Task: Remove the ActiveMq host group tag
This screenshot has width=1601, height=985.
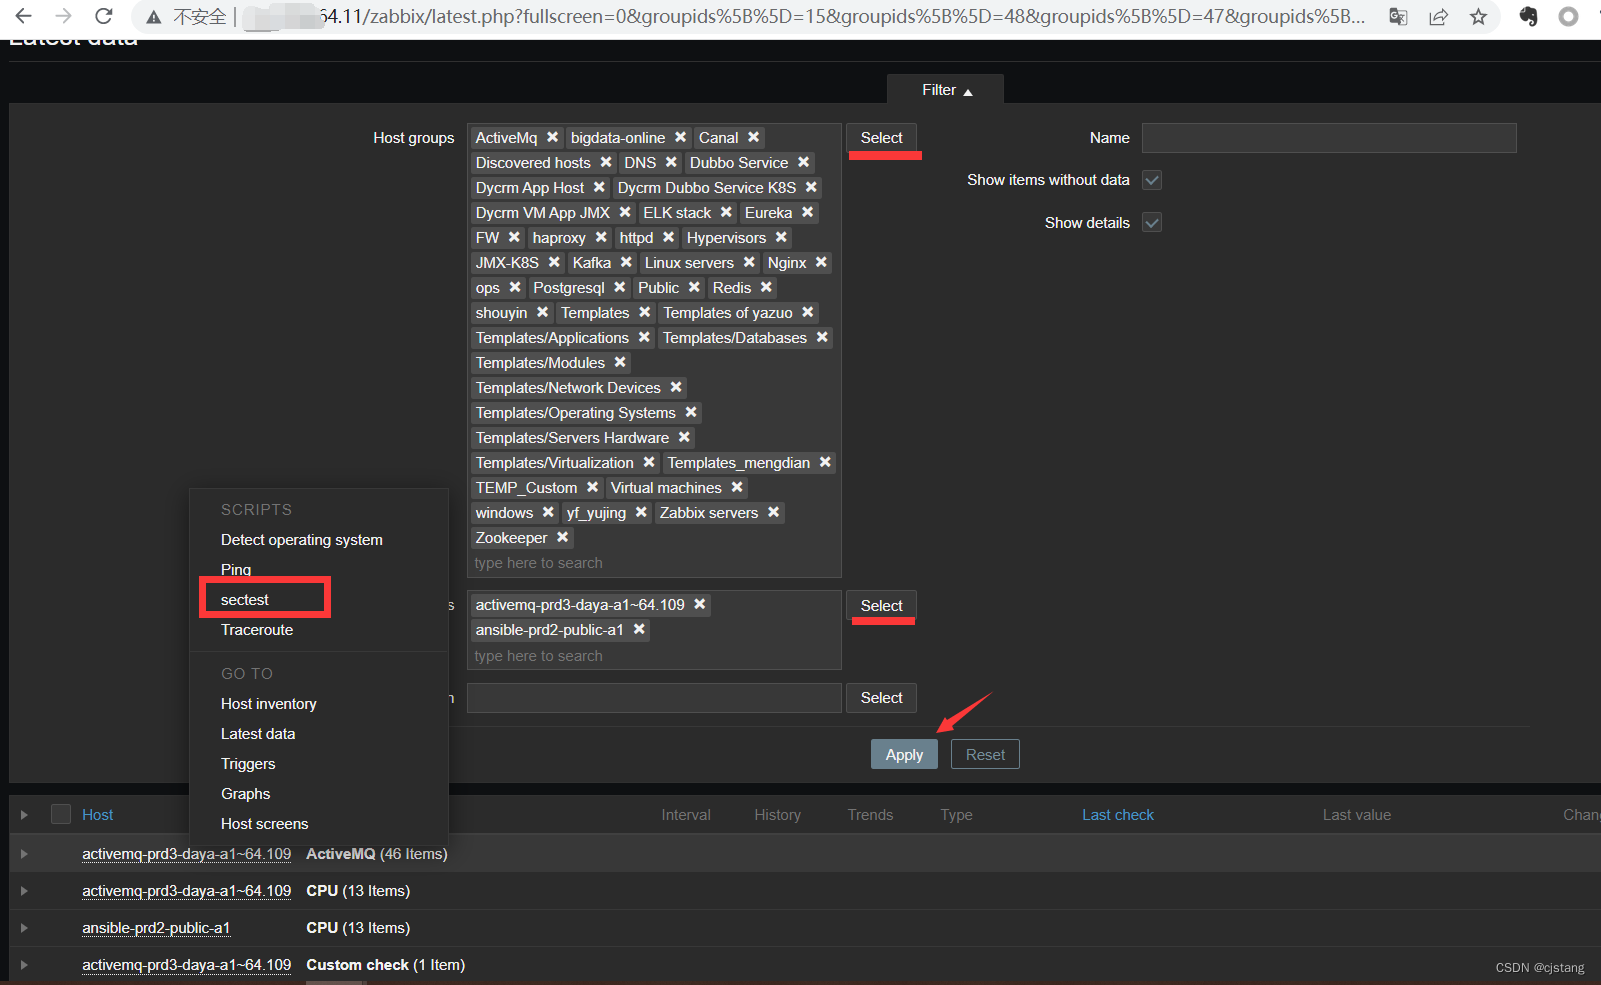Action: tap(552, 137)
